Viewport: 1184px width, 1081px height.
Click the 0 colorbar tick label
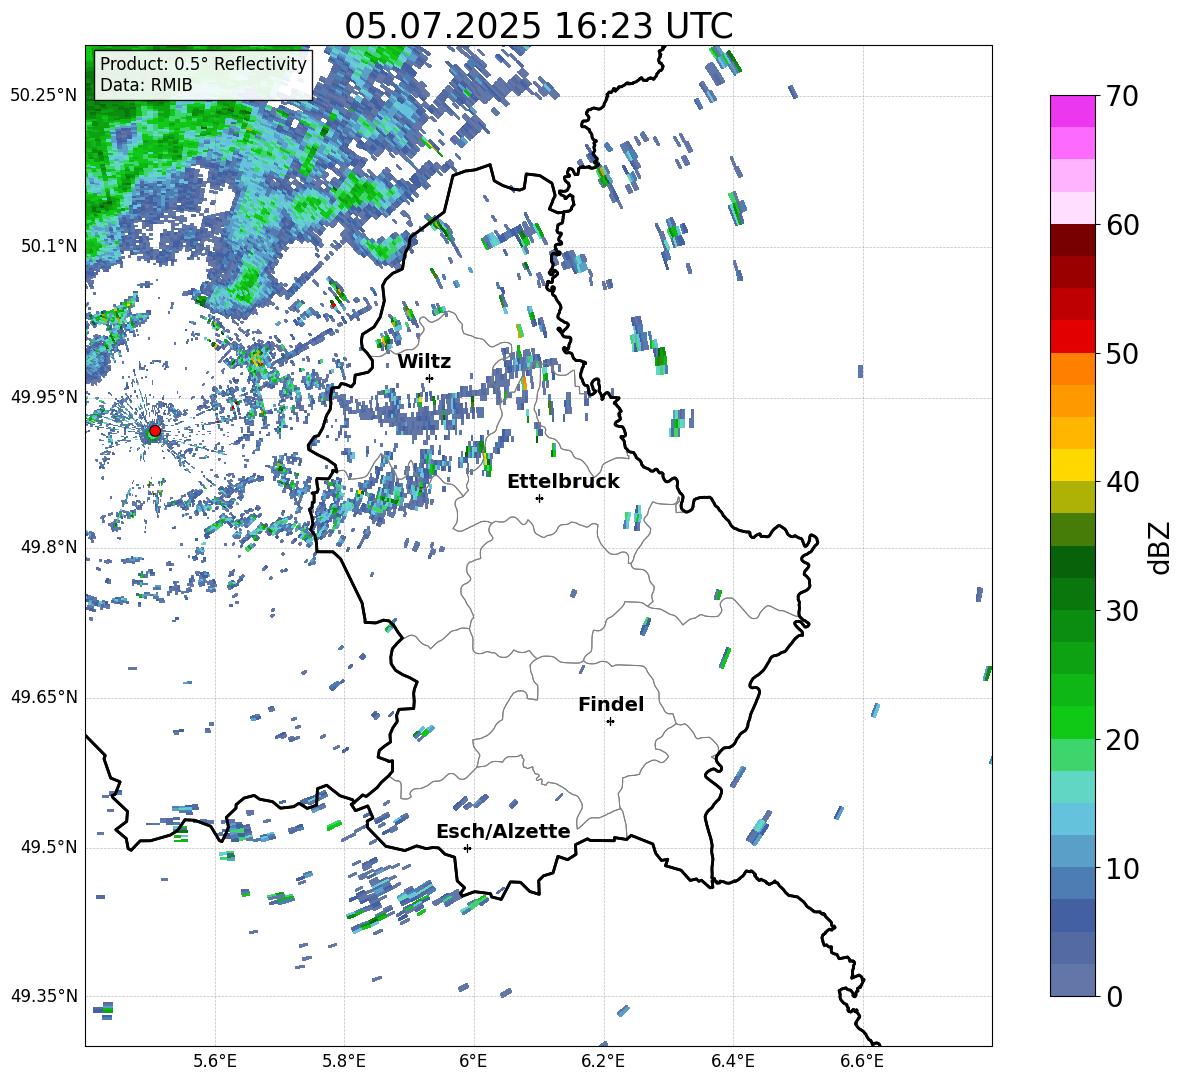click(x=1114, y=997)
